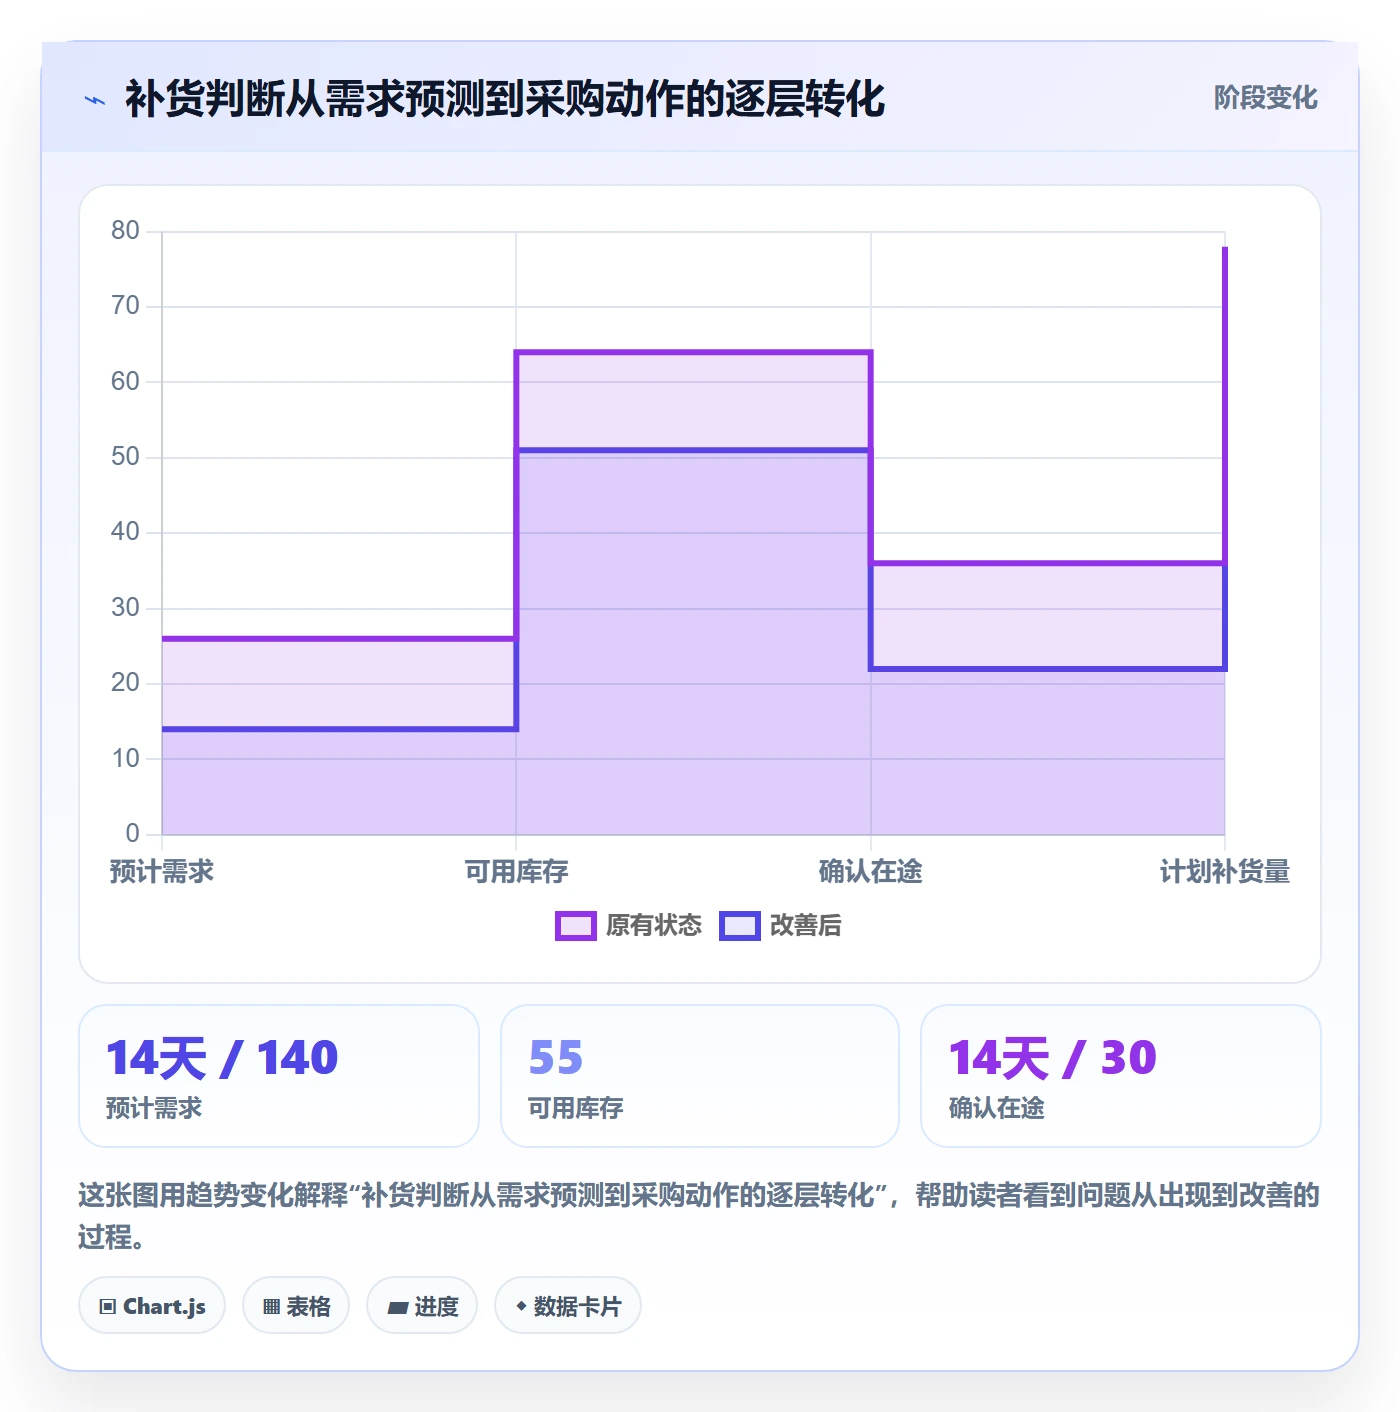Click the 表格 grid icon

click(x=271, y=1307)
